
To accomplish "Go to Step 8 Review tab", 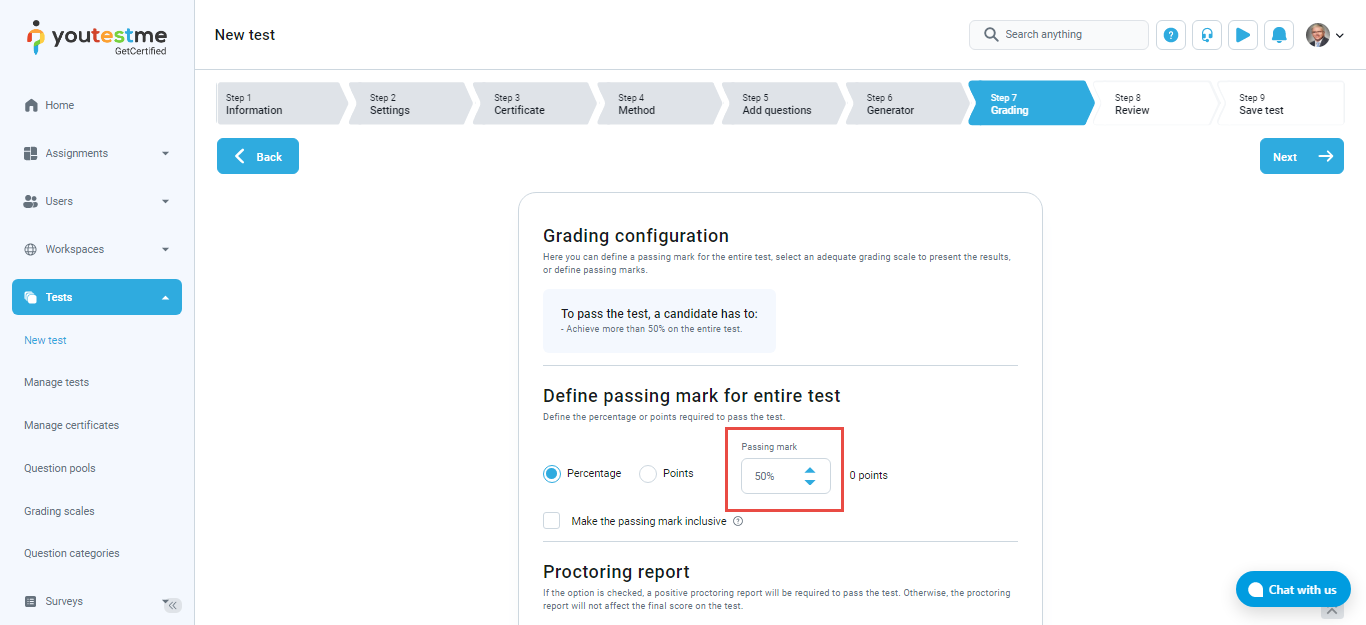I will pos(1150,104).
